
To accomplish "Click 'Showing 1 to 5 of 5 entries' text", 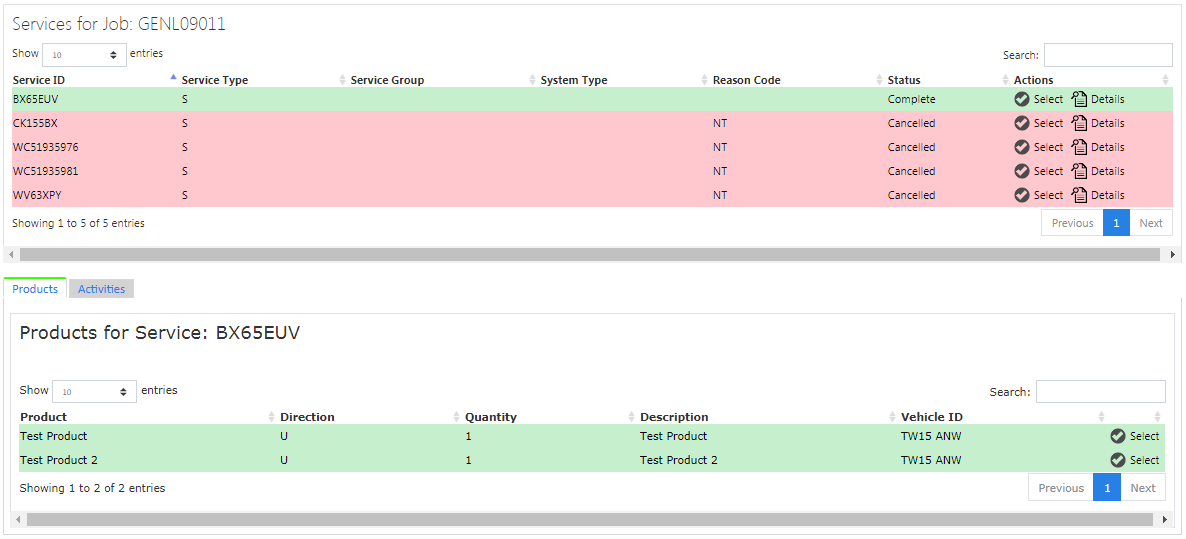I will click(79, 223).
